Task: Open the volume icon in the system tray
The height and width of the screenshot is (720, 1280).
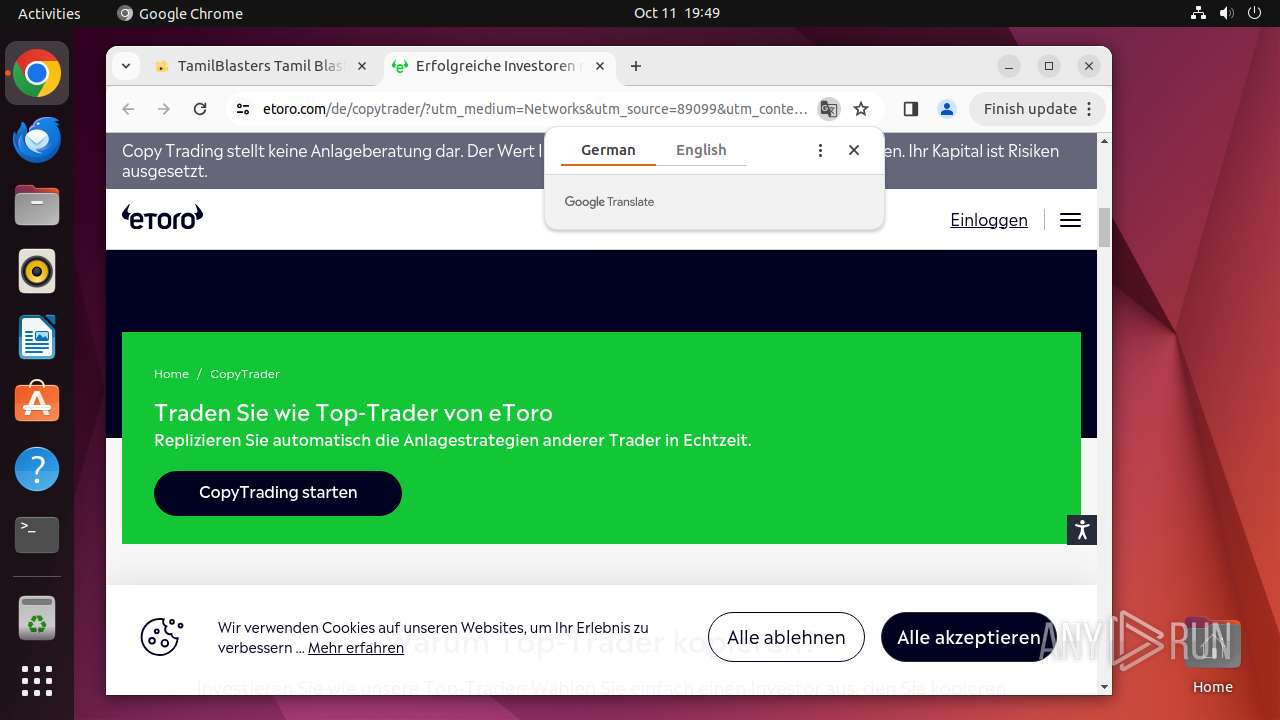Action: tap(1227, 13)
